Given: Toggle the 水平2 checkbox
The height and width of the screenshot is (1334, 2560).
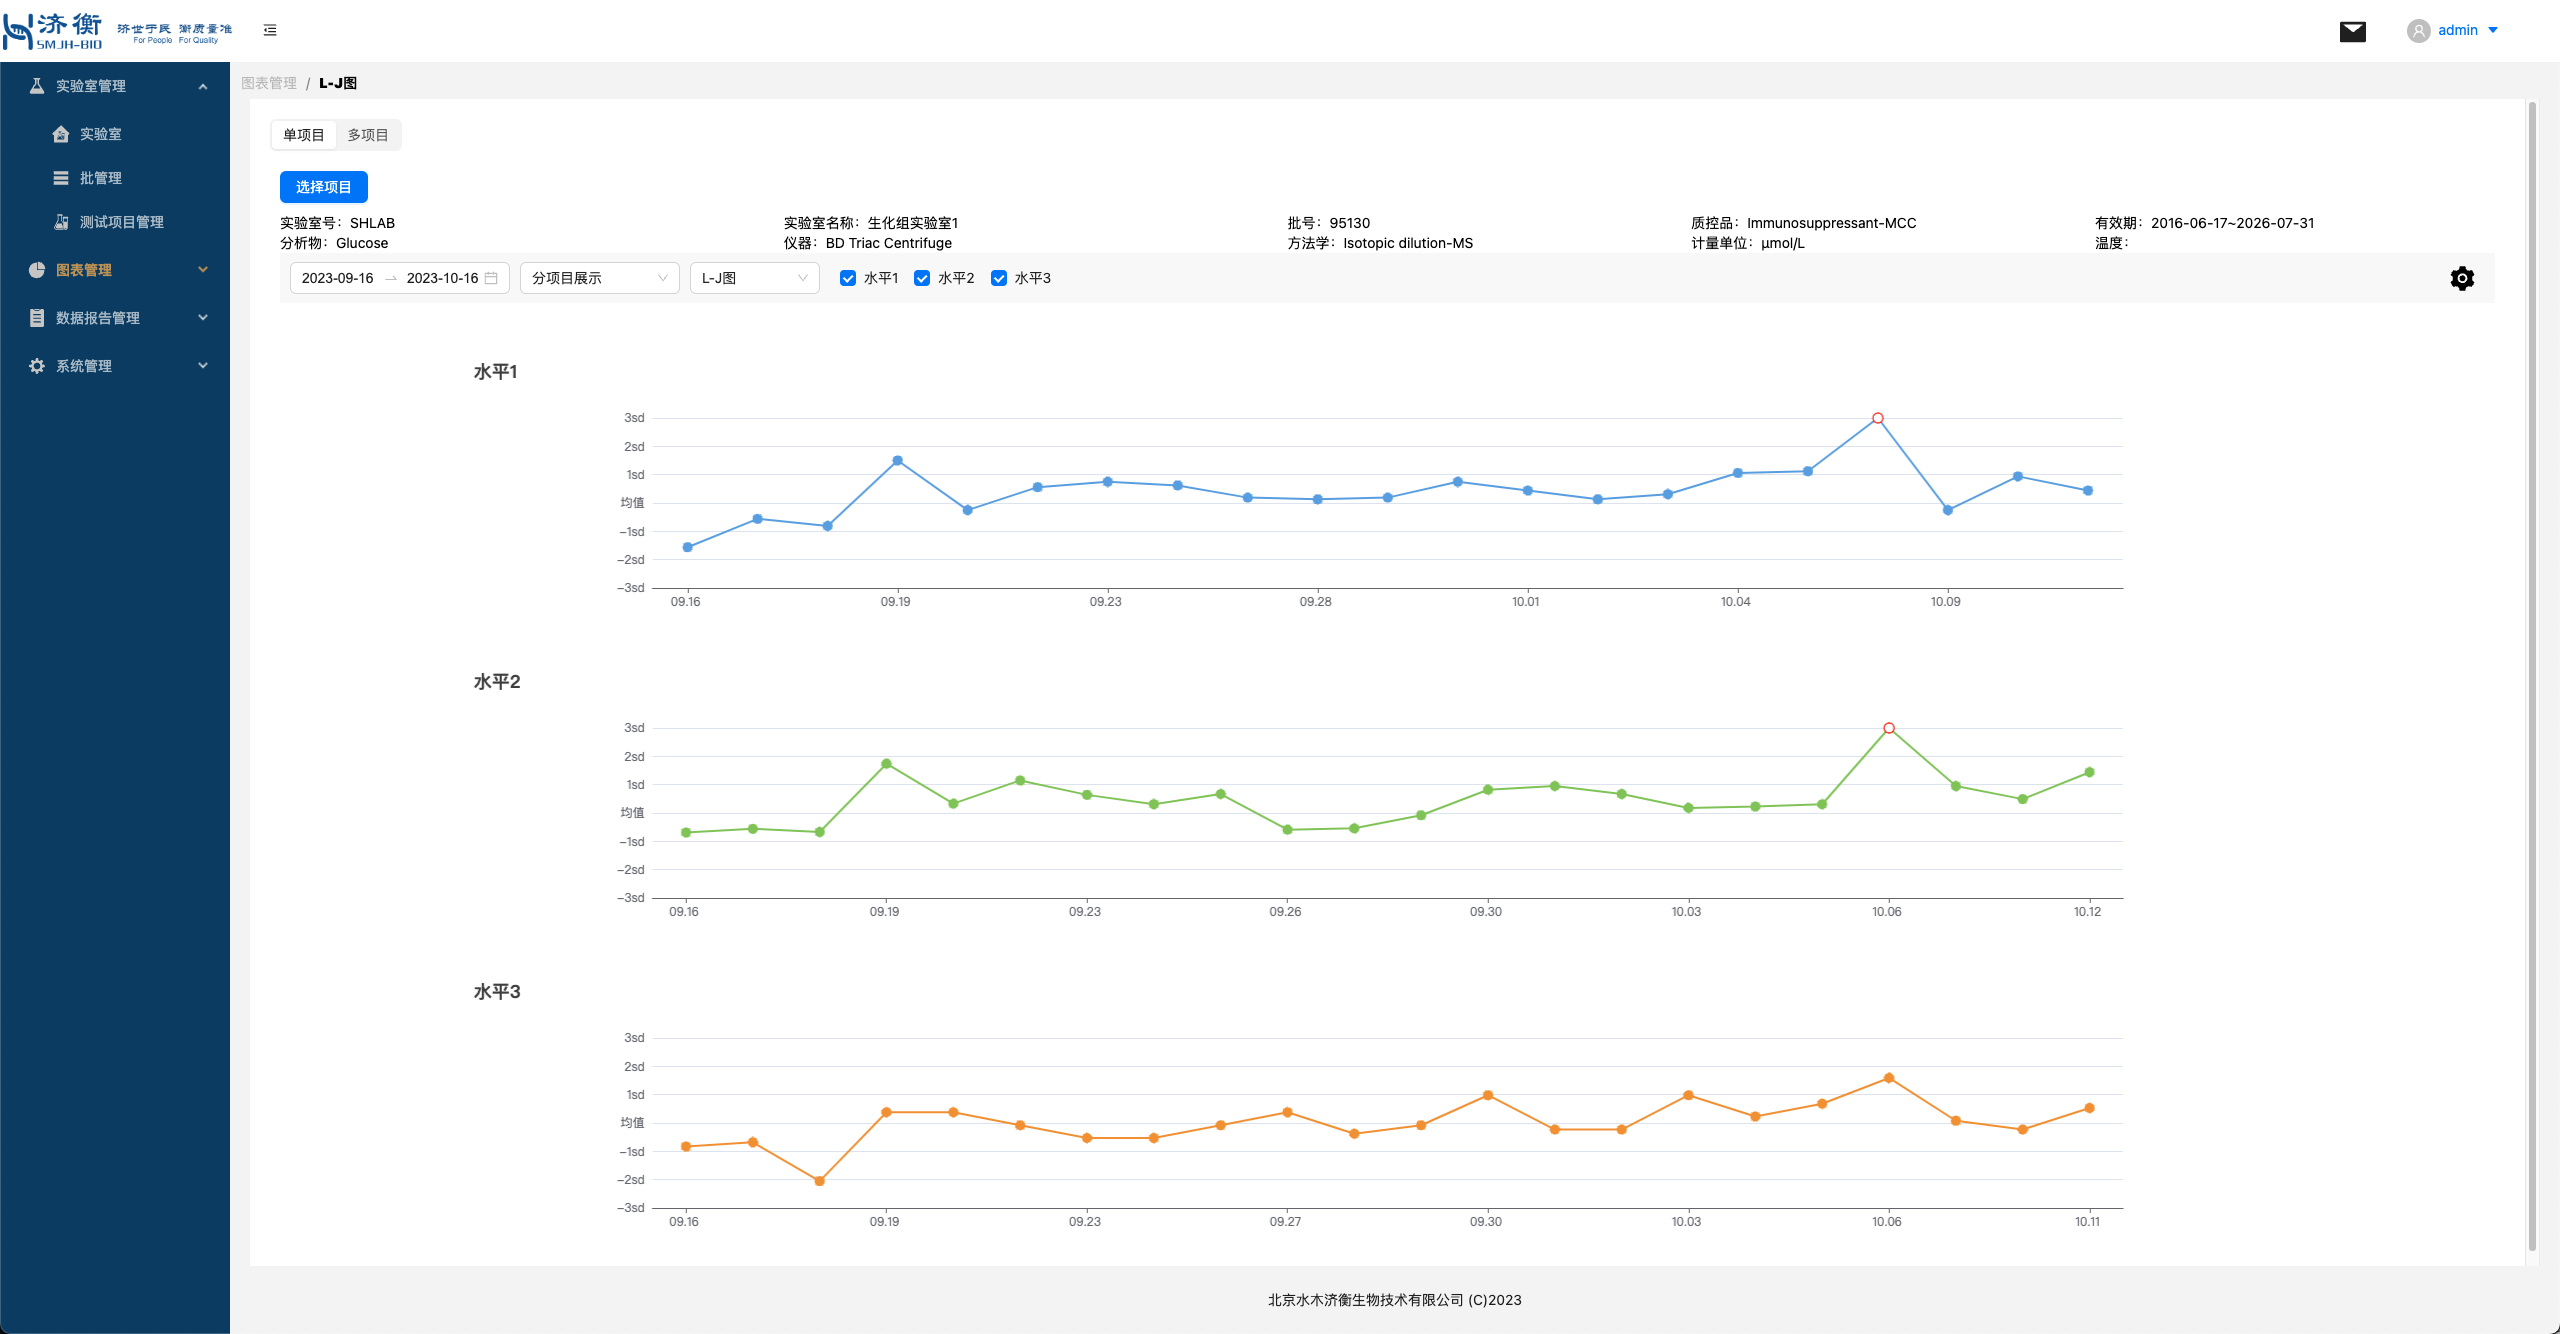Looking at the screenshot, I should pyautogui.click(x=922, y=278).
